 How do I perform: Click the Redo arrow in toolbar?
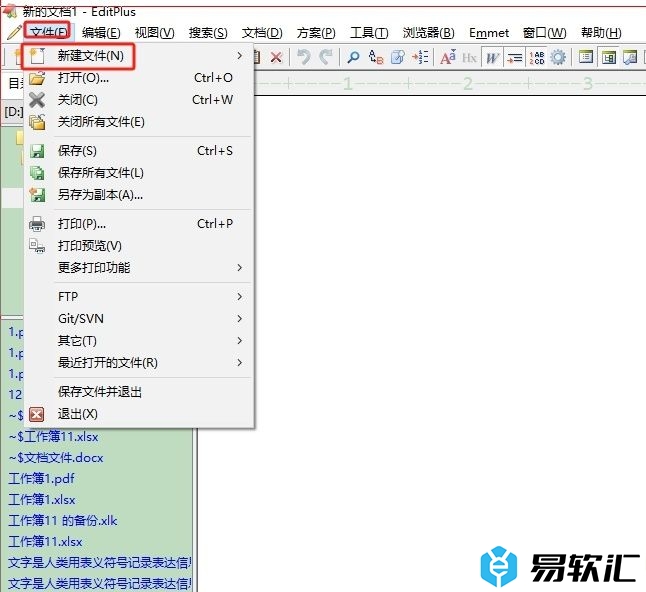coord(325,57)
